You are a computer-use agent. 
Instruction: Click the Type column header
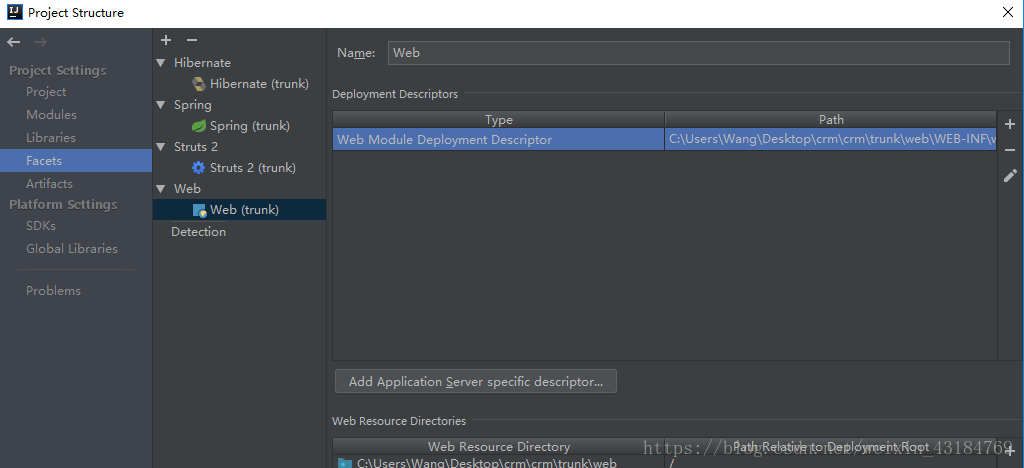(x=499, y=119)
